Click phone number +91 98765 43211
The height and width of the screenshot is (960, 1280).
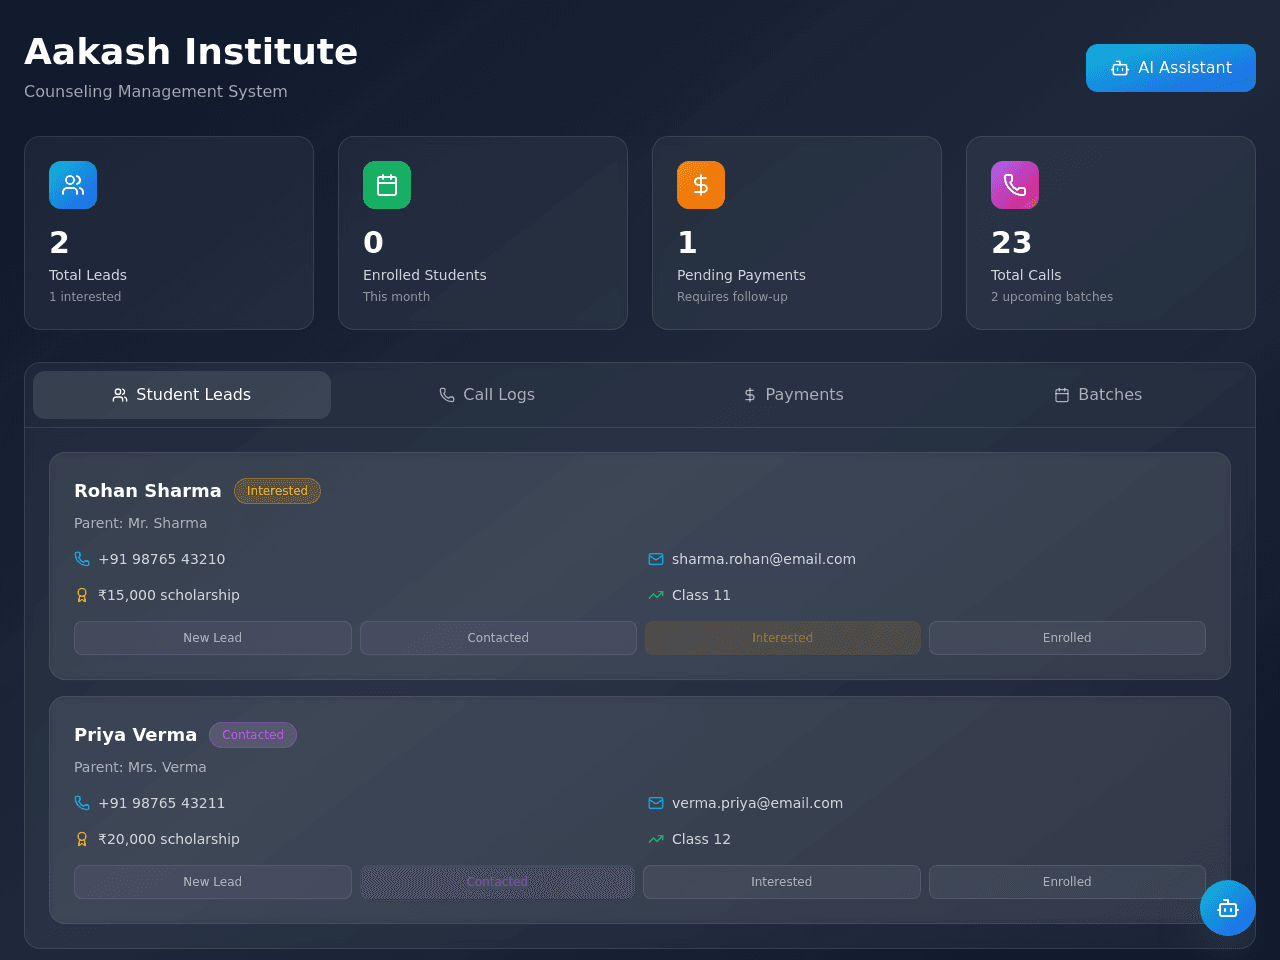162,803
